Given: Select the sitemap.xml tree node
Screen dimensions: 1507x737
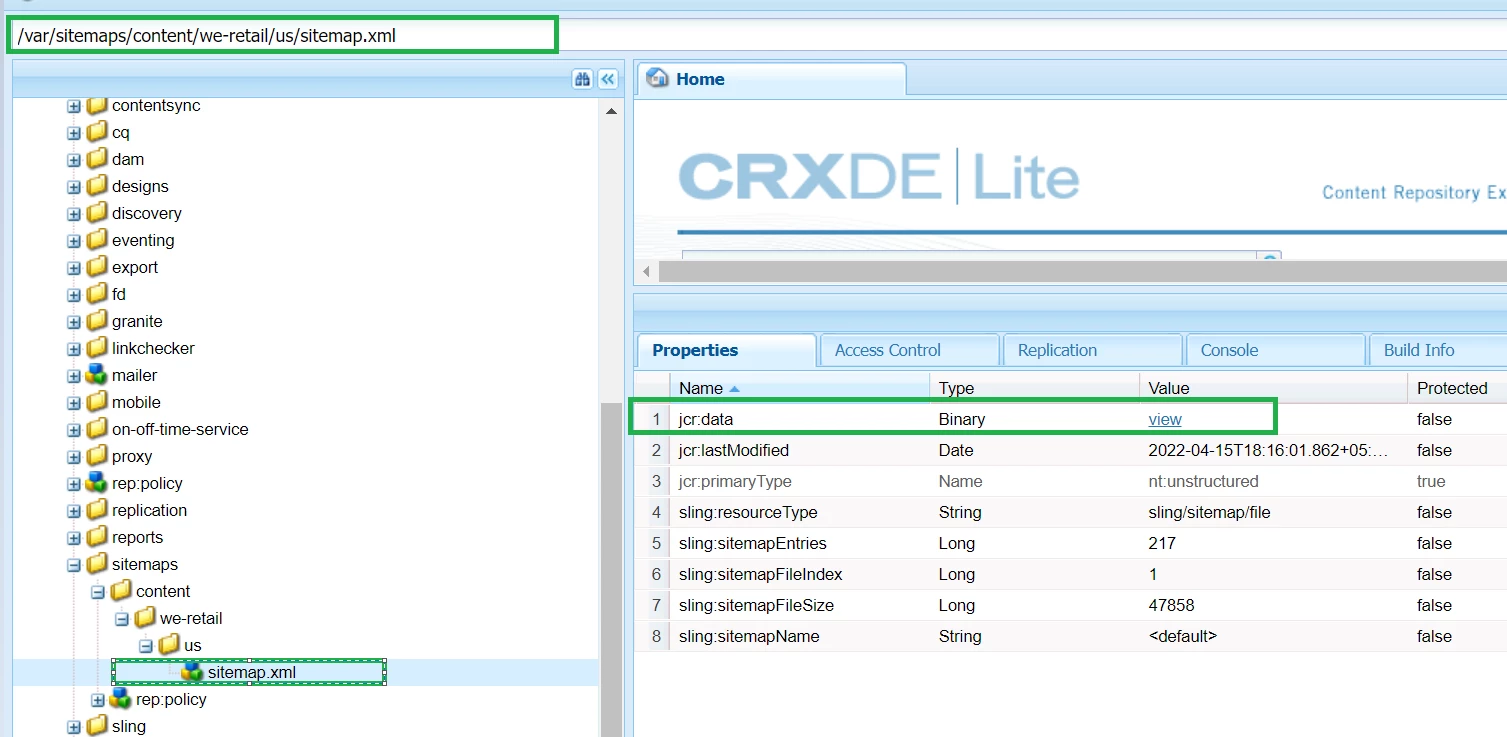Looking at the screenshot, I should pyautogui.click(x=252, y=672).
